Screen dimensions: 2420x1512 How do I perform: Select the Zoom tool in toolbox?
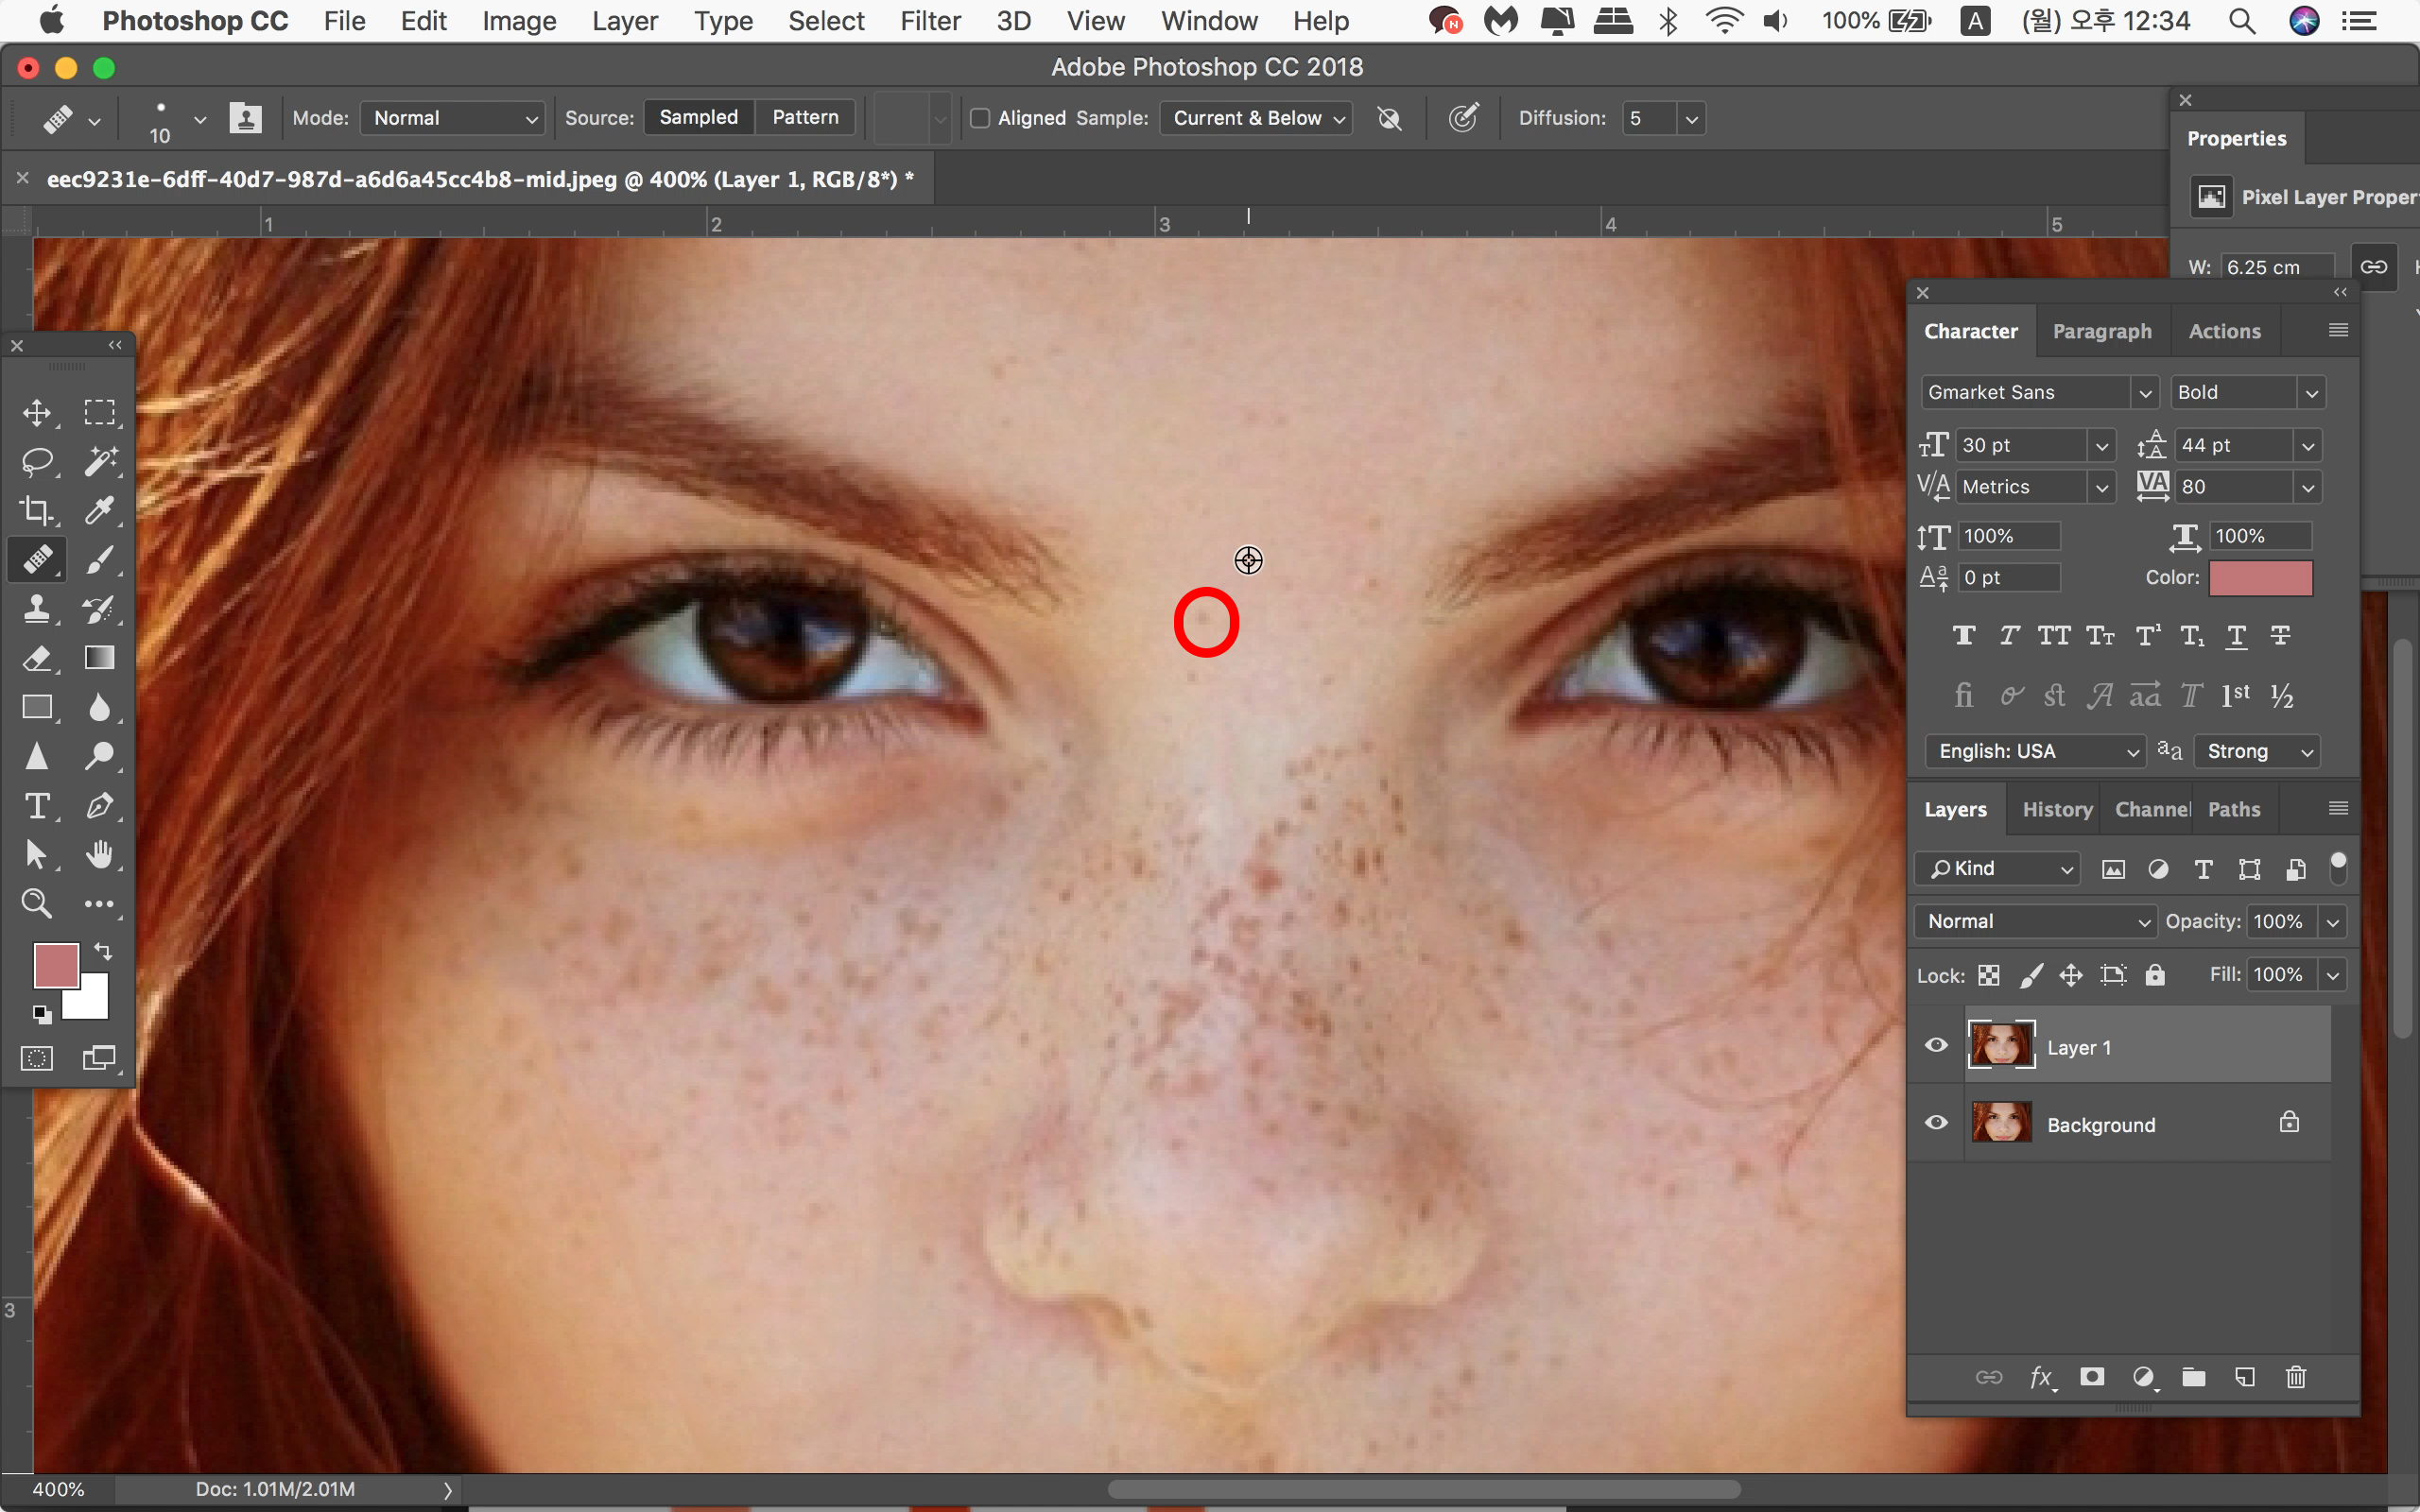click(x=37, y=904)
